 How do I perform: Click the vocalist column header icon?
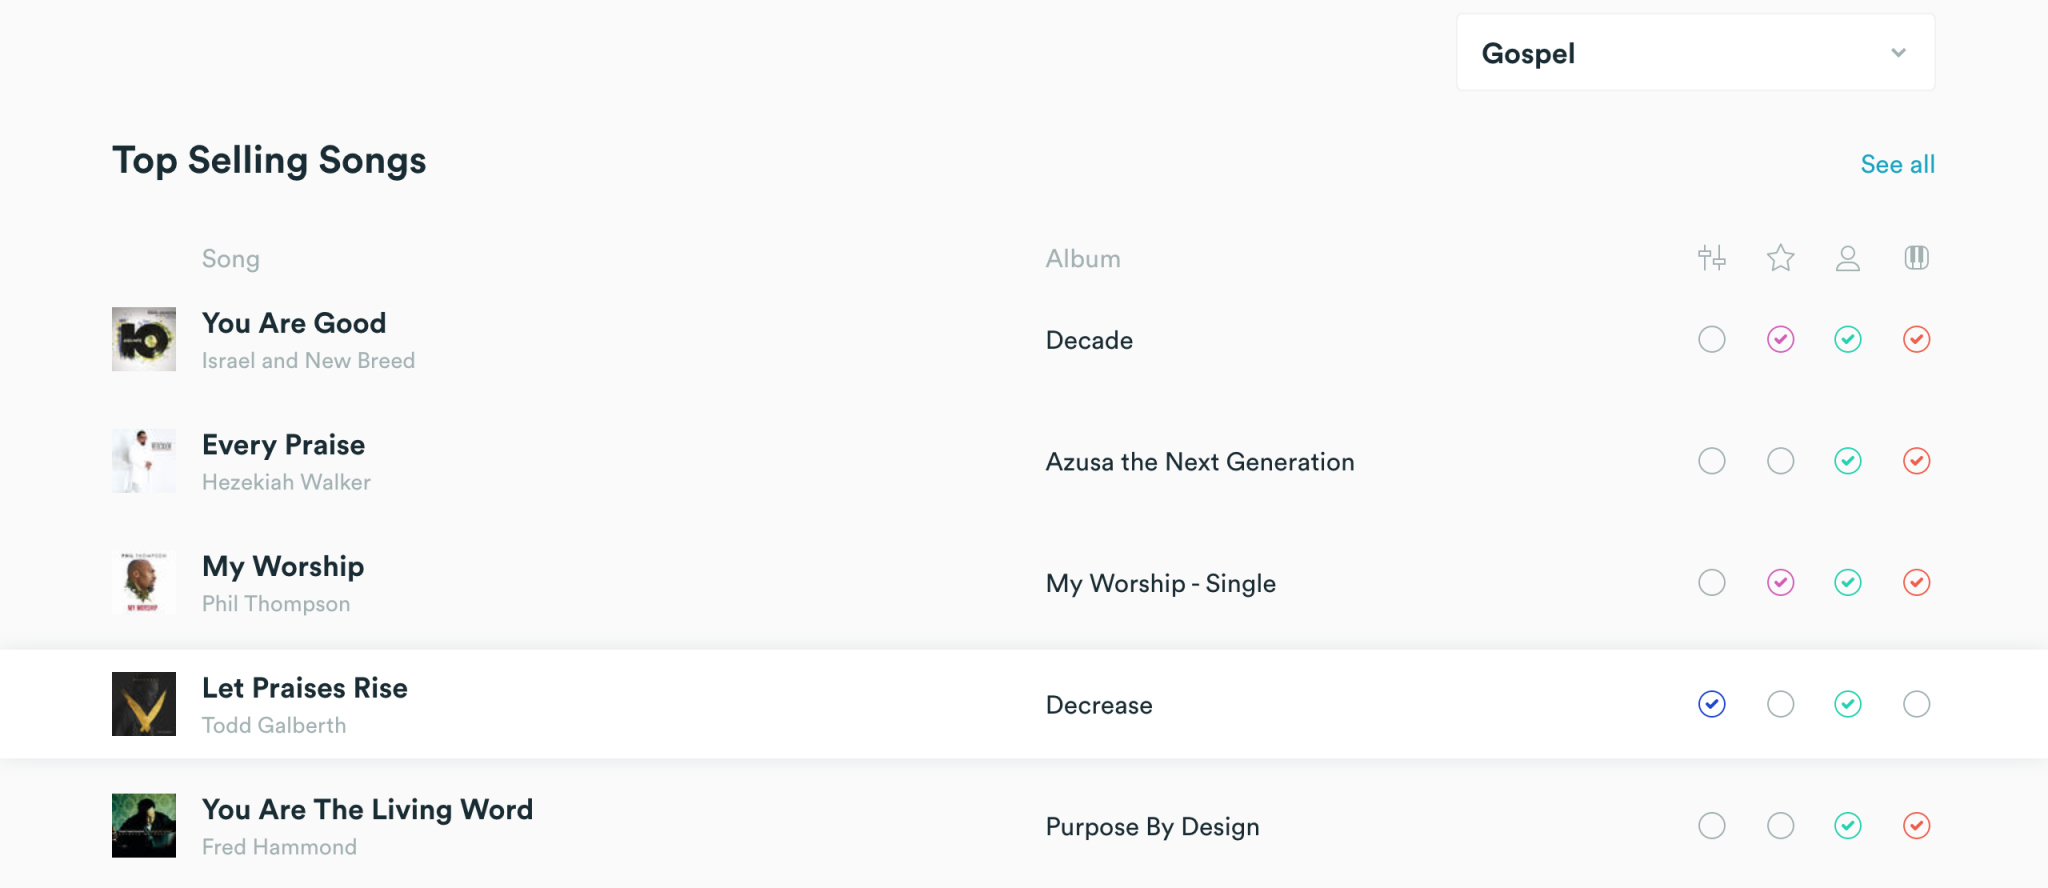tap(1847, 258)
